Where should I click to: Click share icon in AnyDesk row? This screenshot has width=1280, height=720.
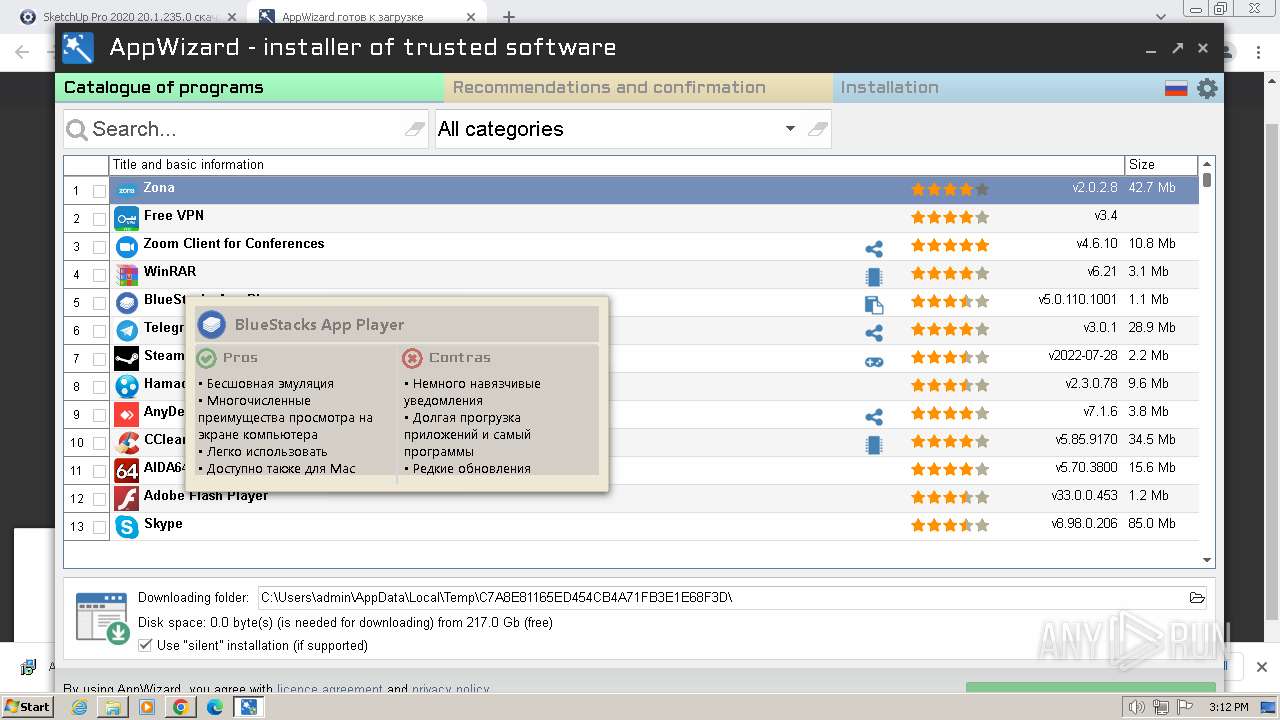[x=874, y=417]
